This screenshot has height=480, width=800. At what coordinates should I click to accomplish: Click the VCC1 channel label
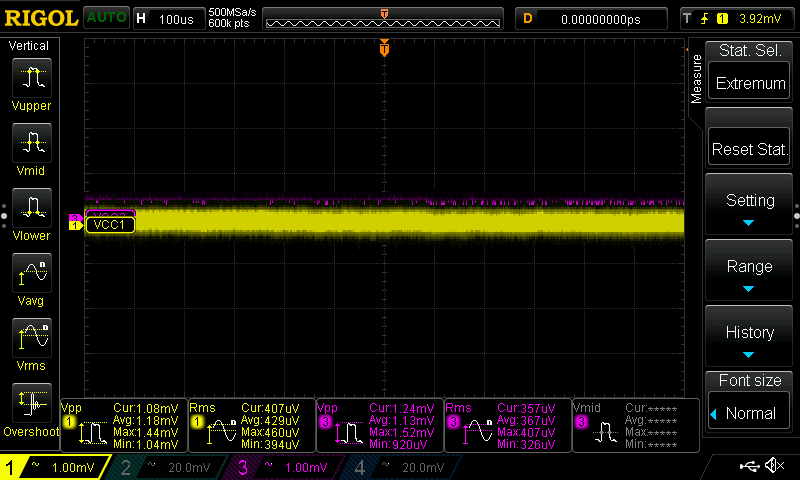coord(110,225)
